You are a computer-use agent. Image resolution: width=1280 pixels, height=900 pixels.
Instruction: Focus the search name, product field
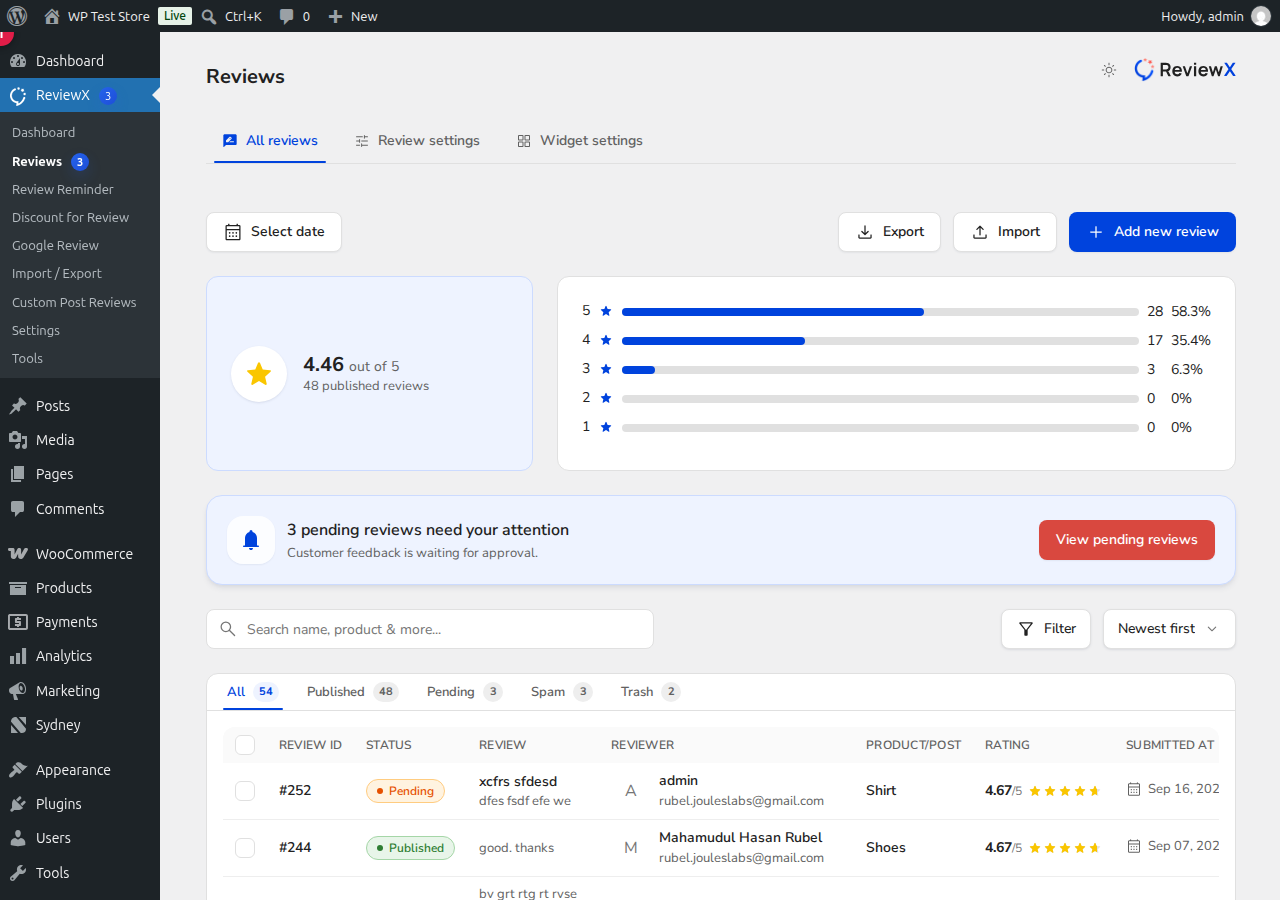click(430, 629)
